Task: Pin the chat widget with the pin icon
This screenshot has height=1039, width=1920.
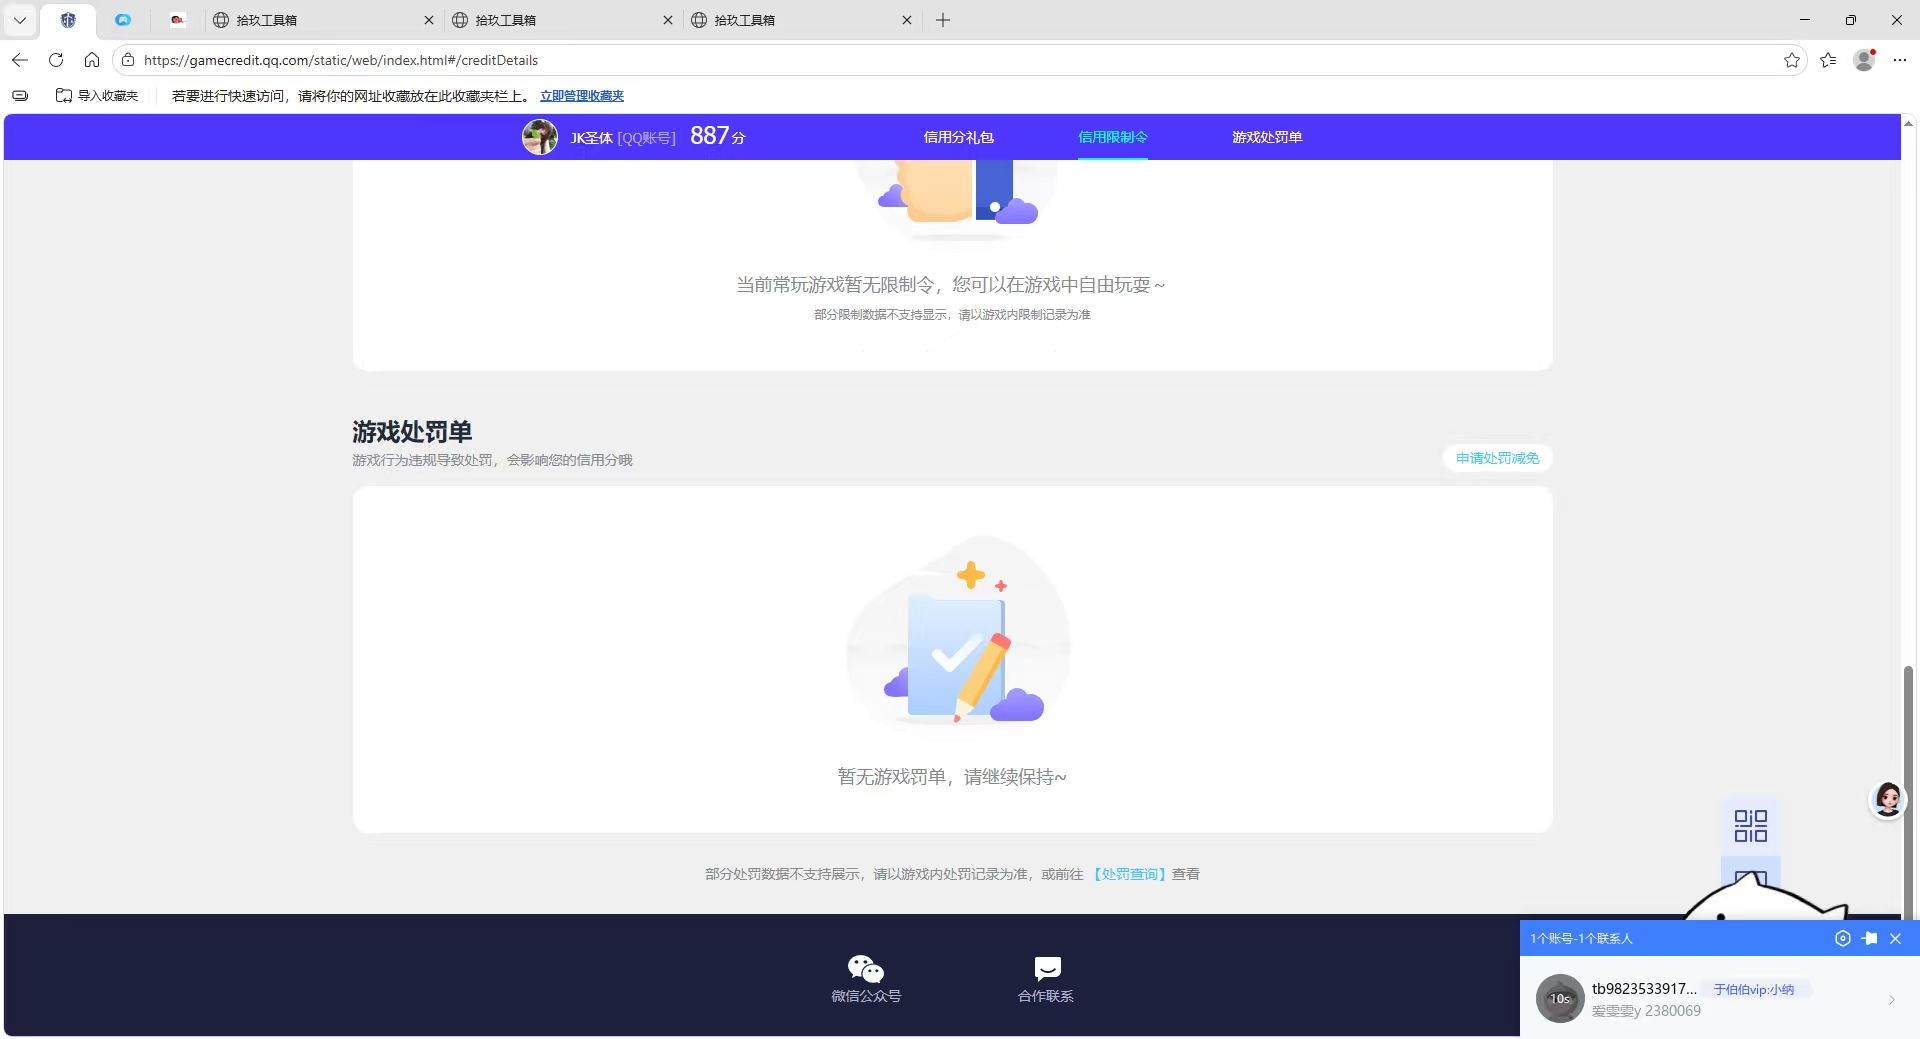Action: point(1869,938)
